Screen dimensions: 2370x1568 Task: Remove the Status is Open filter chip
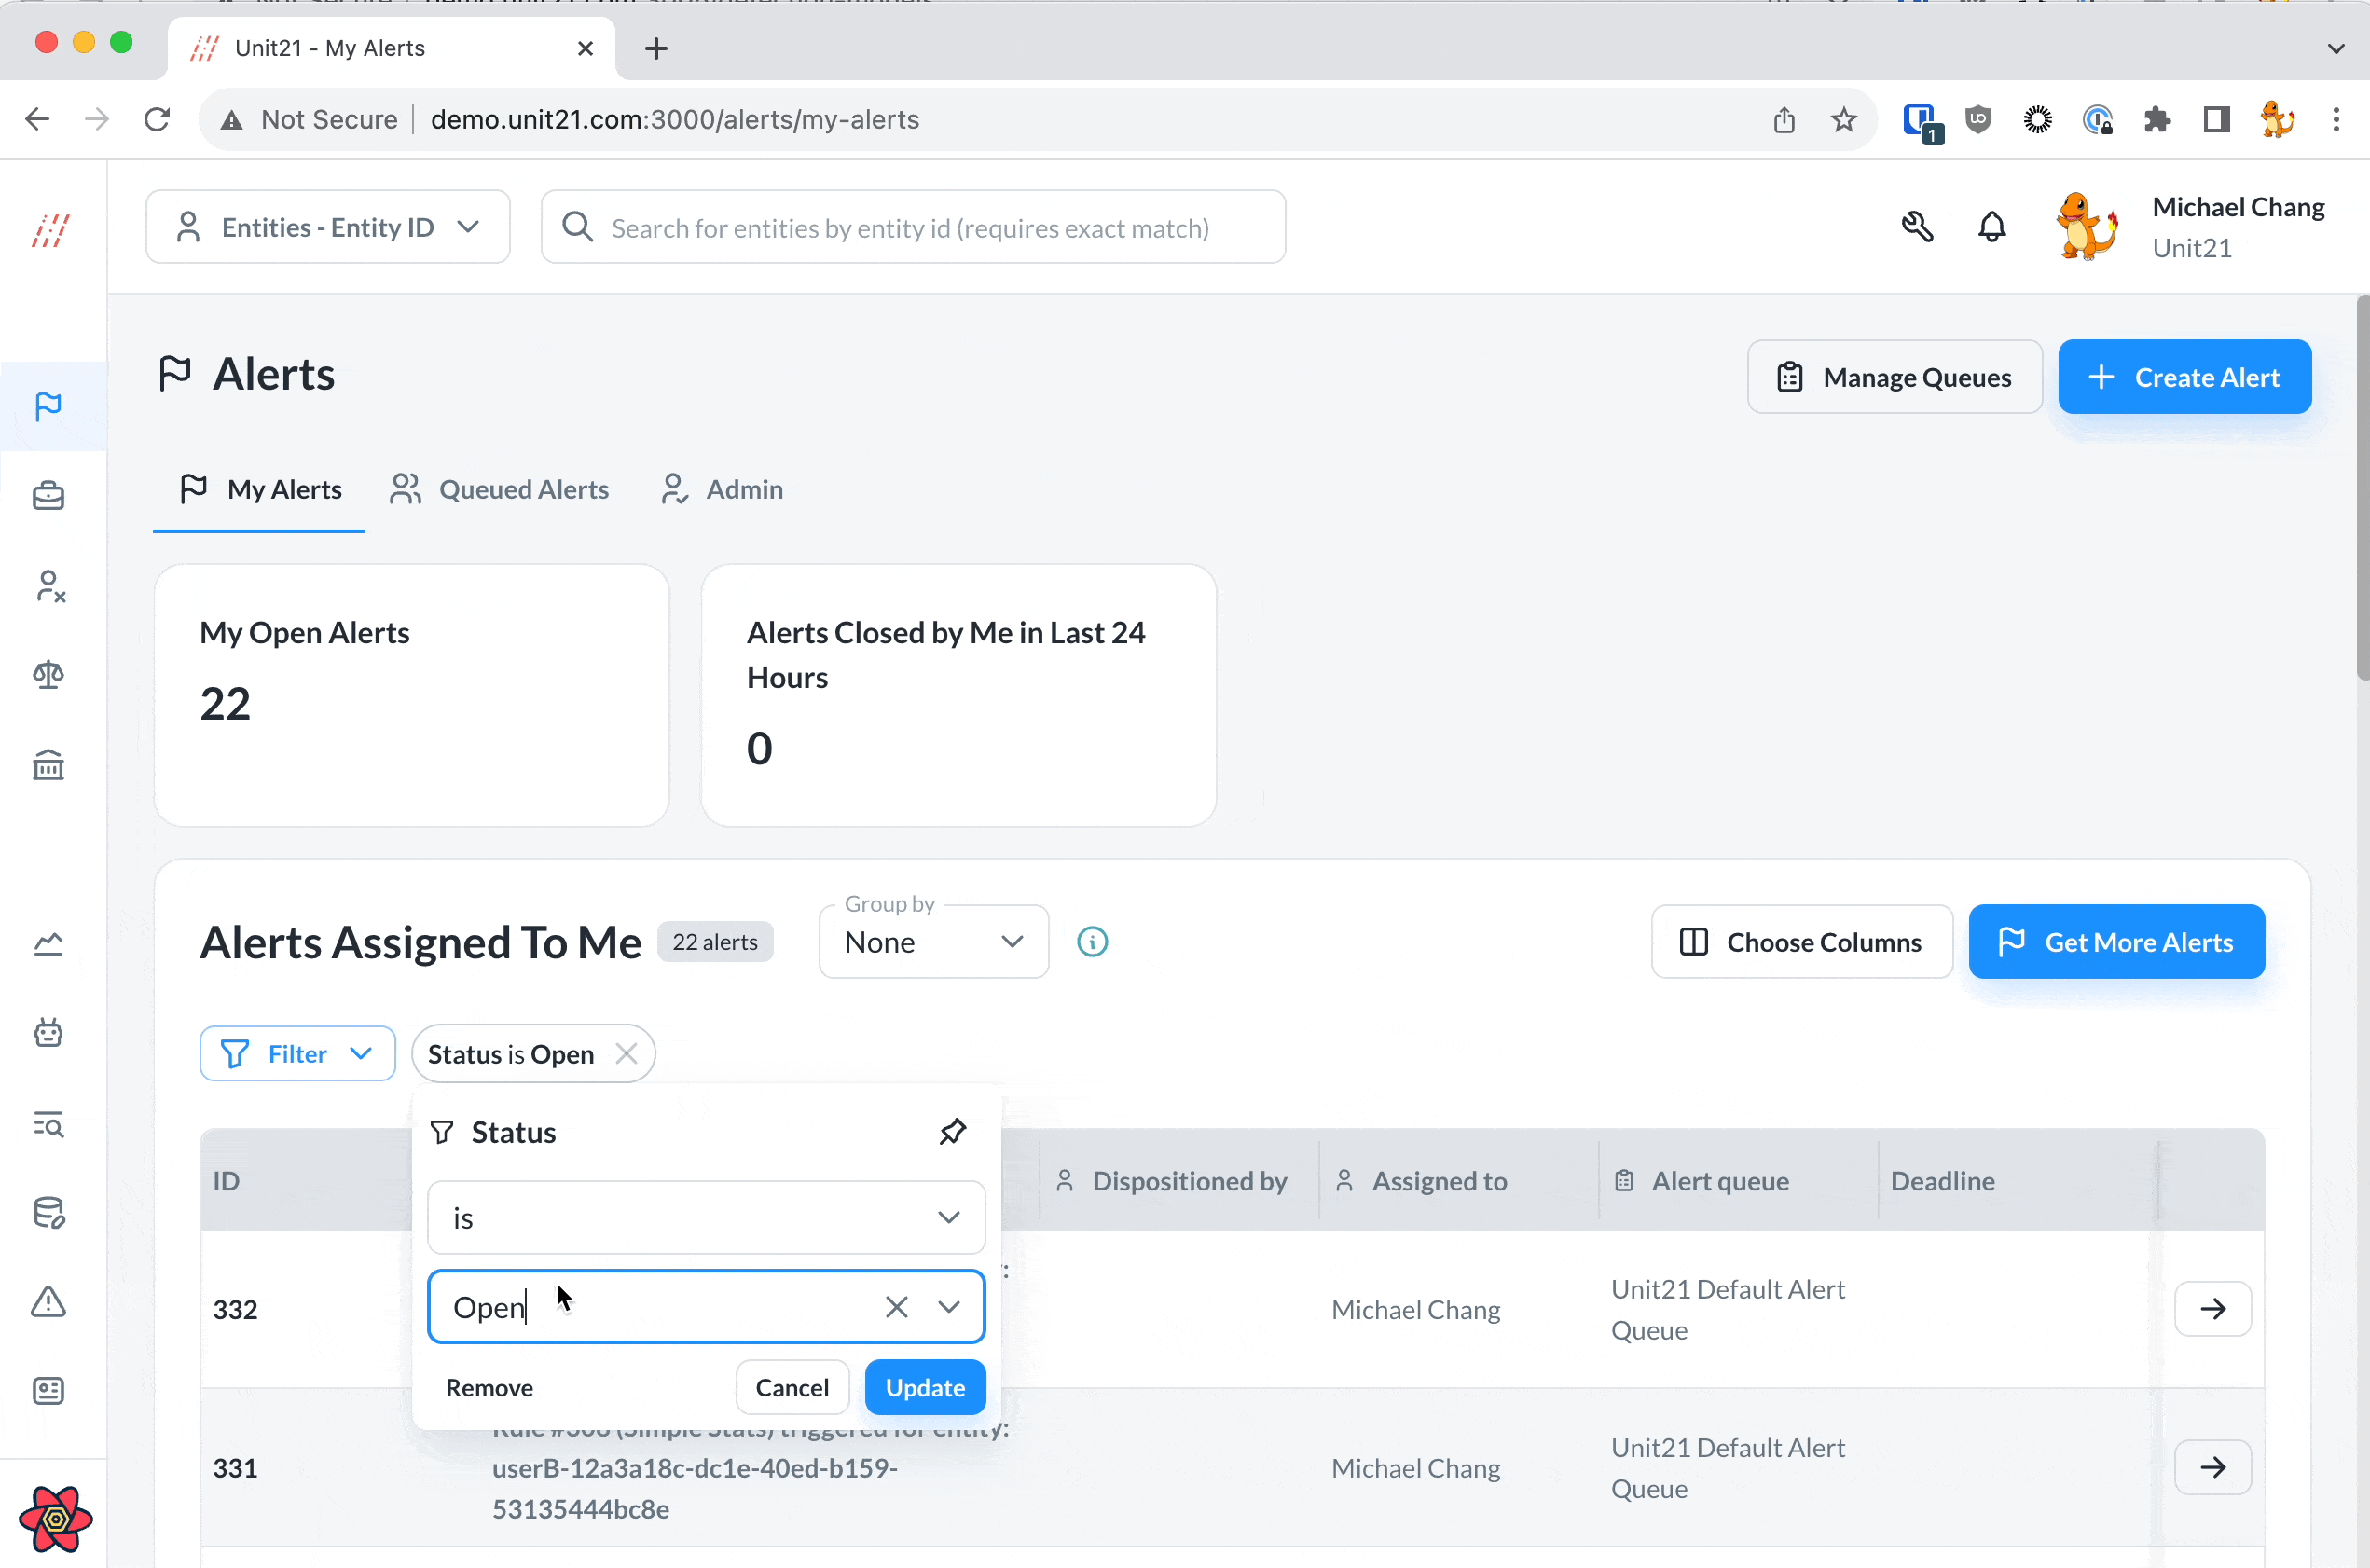coord(626,1054)
